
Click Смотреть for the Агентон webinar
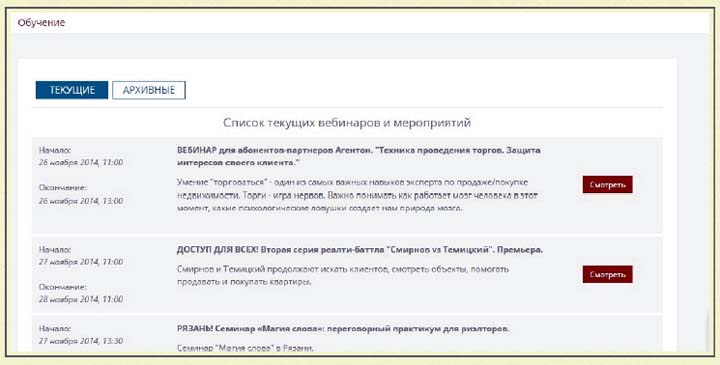[608, 185]
